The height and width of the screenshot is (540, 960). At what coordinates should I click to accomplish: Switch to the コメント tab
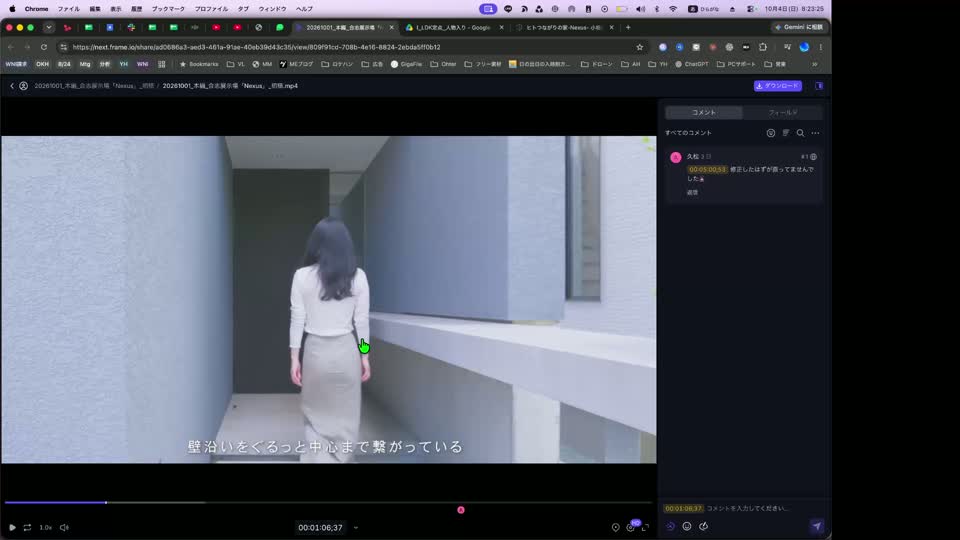[x=703, y=113]
